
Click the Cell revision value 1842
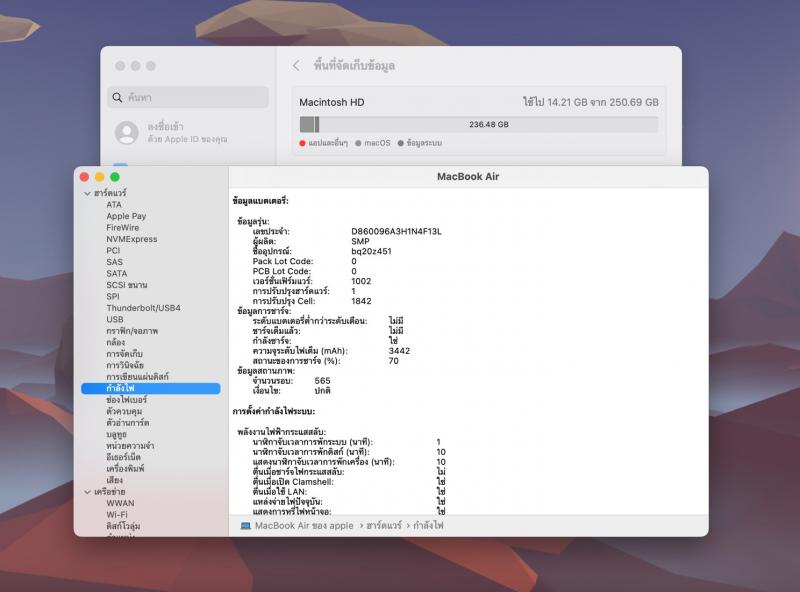tap(361, 301)
